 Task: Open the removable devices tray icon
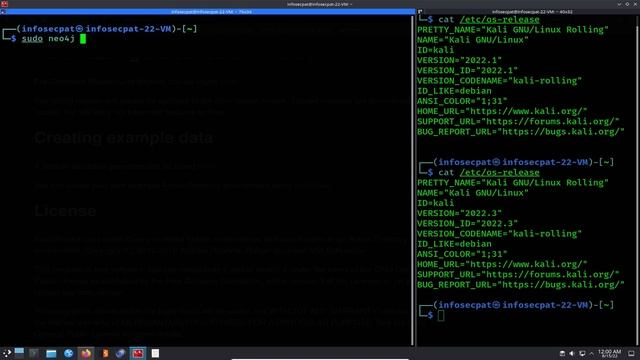pos(562,353)
